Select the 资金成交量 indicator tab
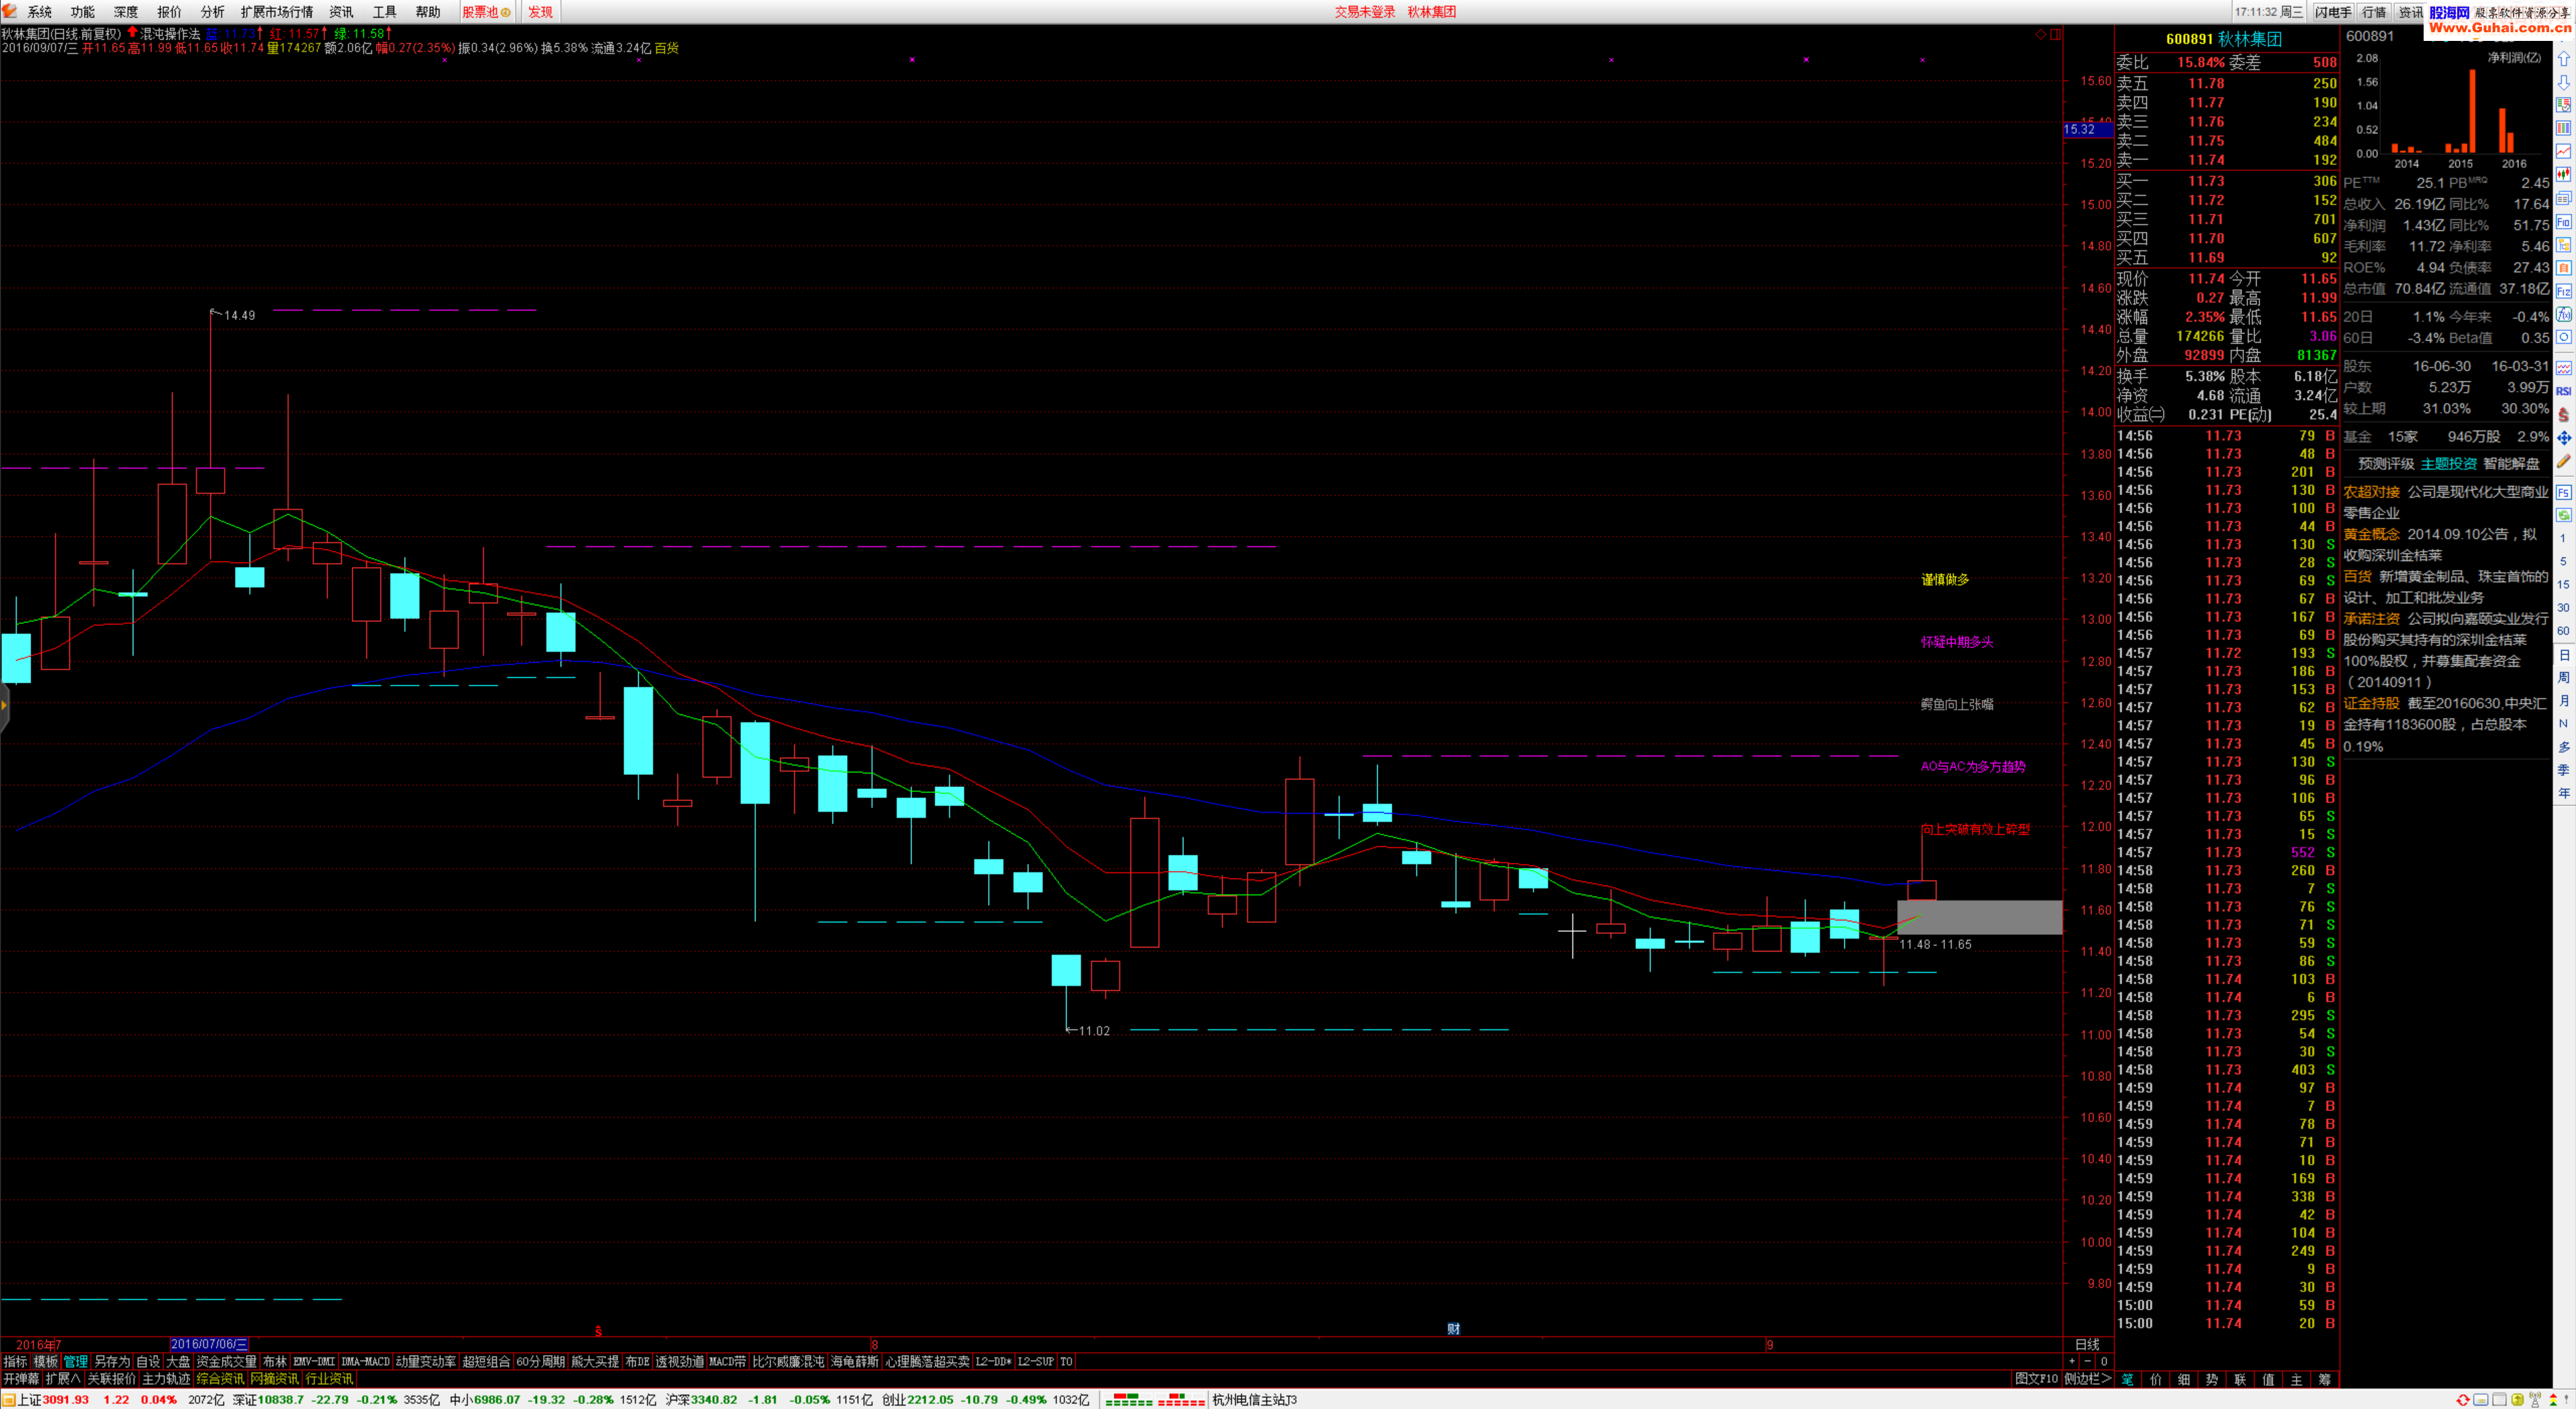The height and width of the screenshot is (1409, 2576). point(226,1361)
